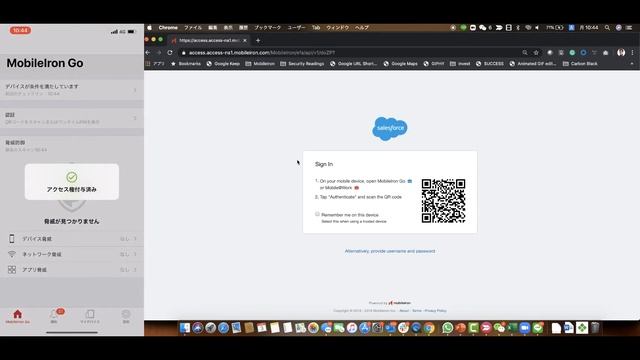Click the address bar URL field
This screenshot has width=640, height=360.
[x=353, y=53]
